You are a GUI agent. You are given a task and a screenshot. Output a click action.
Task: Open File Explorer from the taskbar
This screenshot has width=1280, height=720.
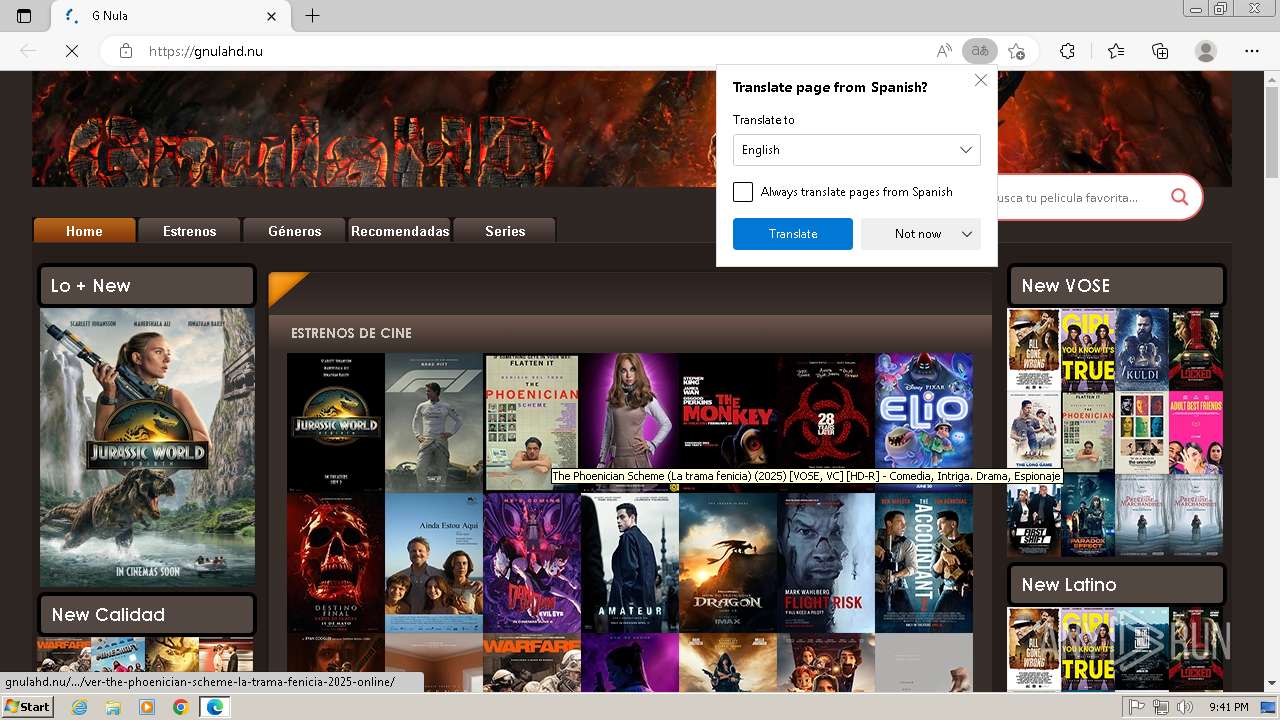click(x=113, y=707)
